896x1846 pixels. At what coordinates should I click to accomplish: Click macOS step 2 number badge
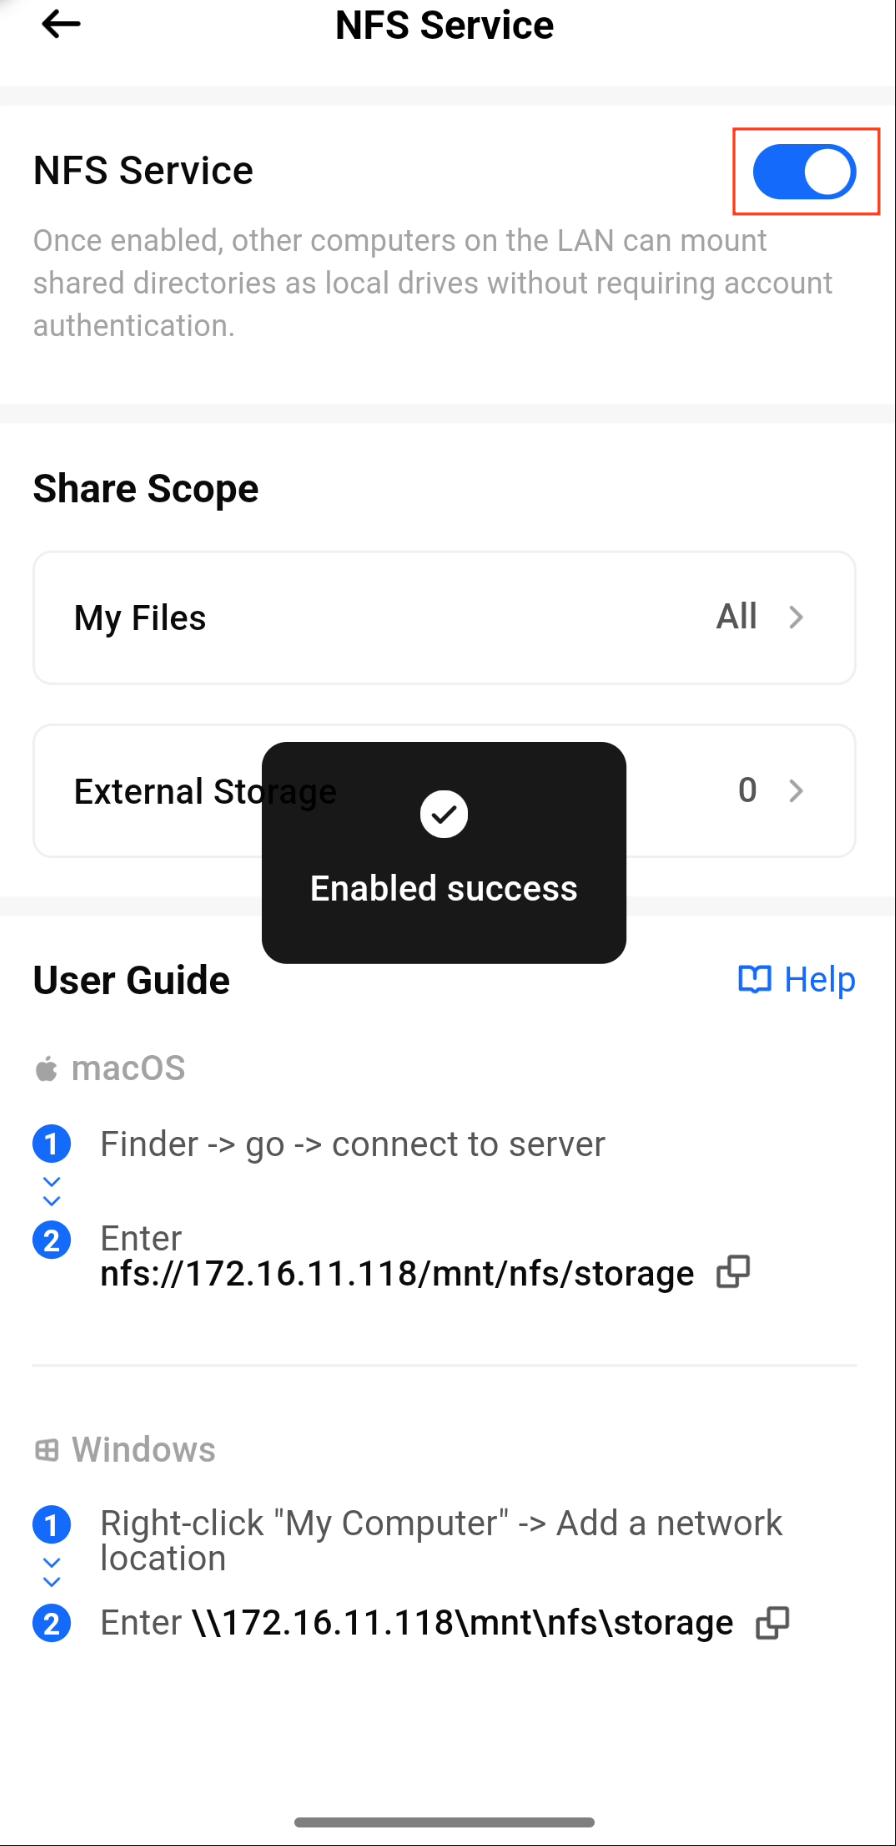(x=52, y=1241)
